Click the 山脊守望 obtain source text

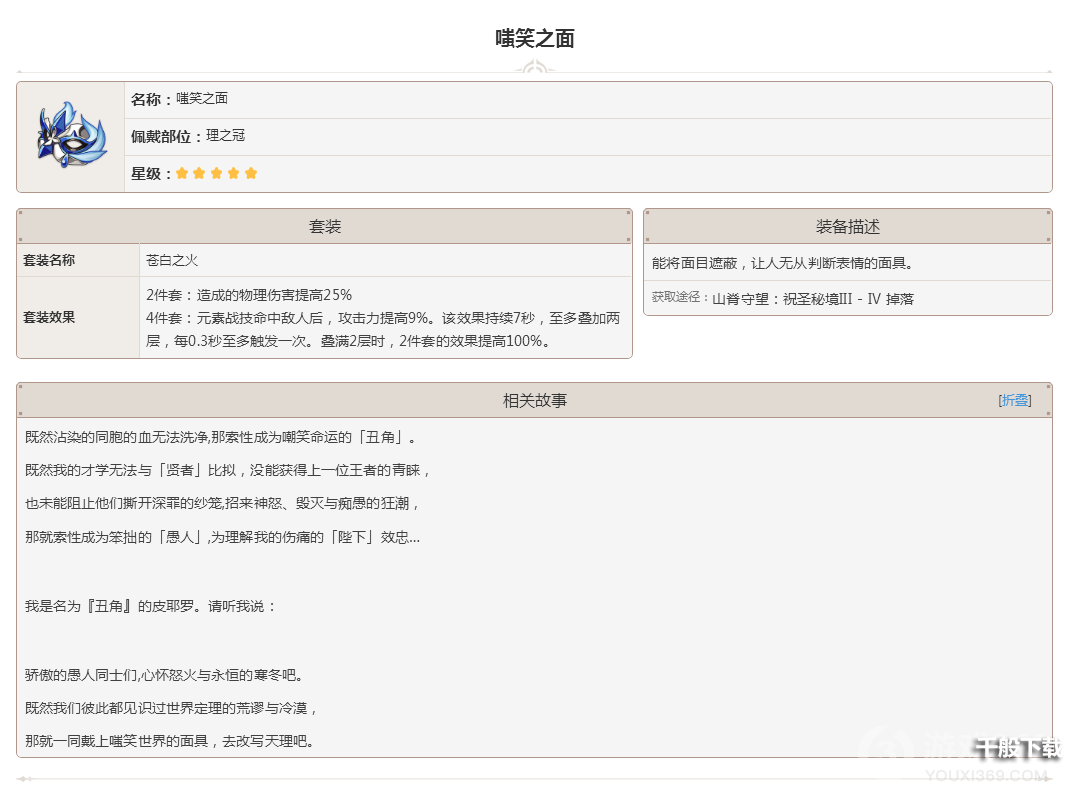[812, 298]
